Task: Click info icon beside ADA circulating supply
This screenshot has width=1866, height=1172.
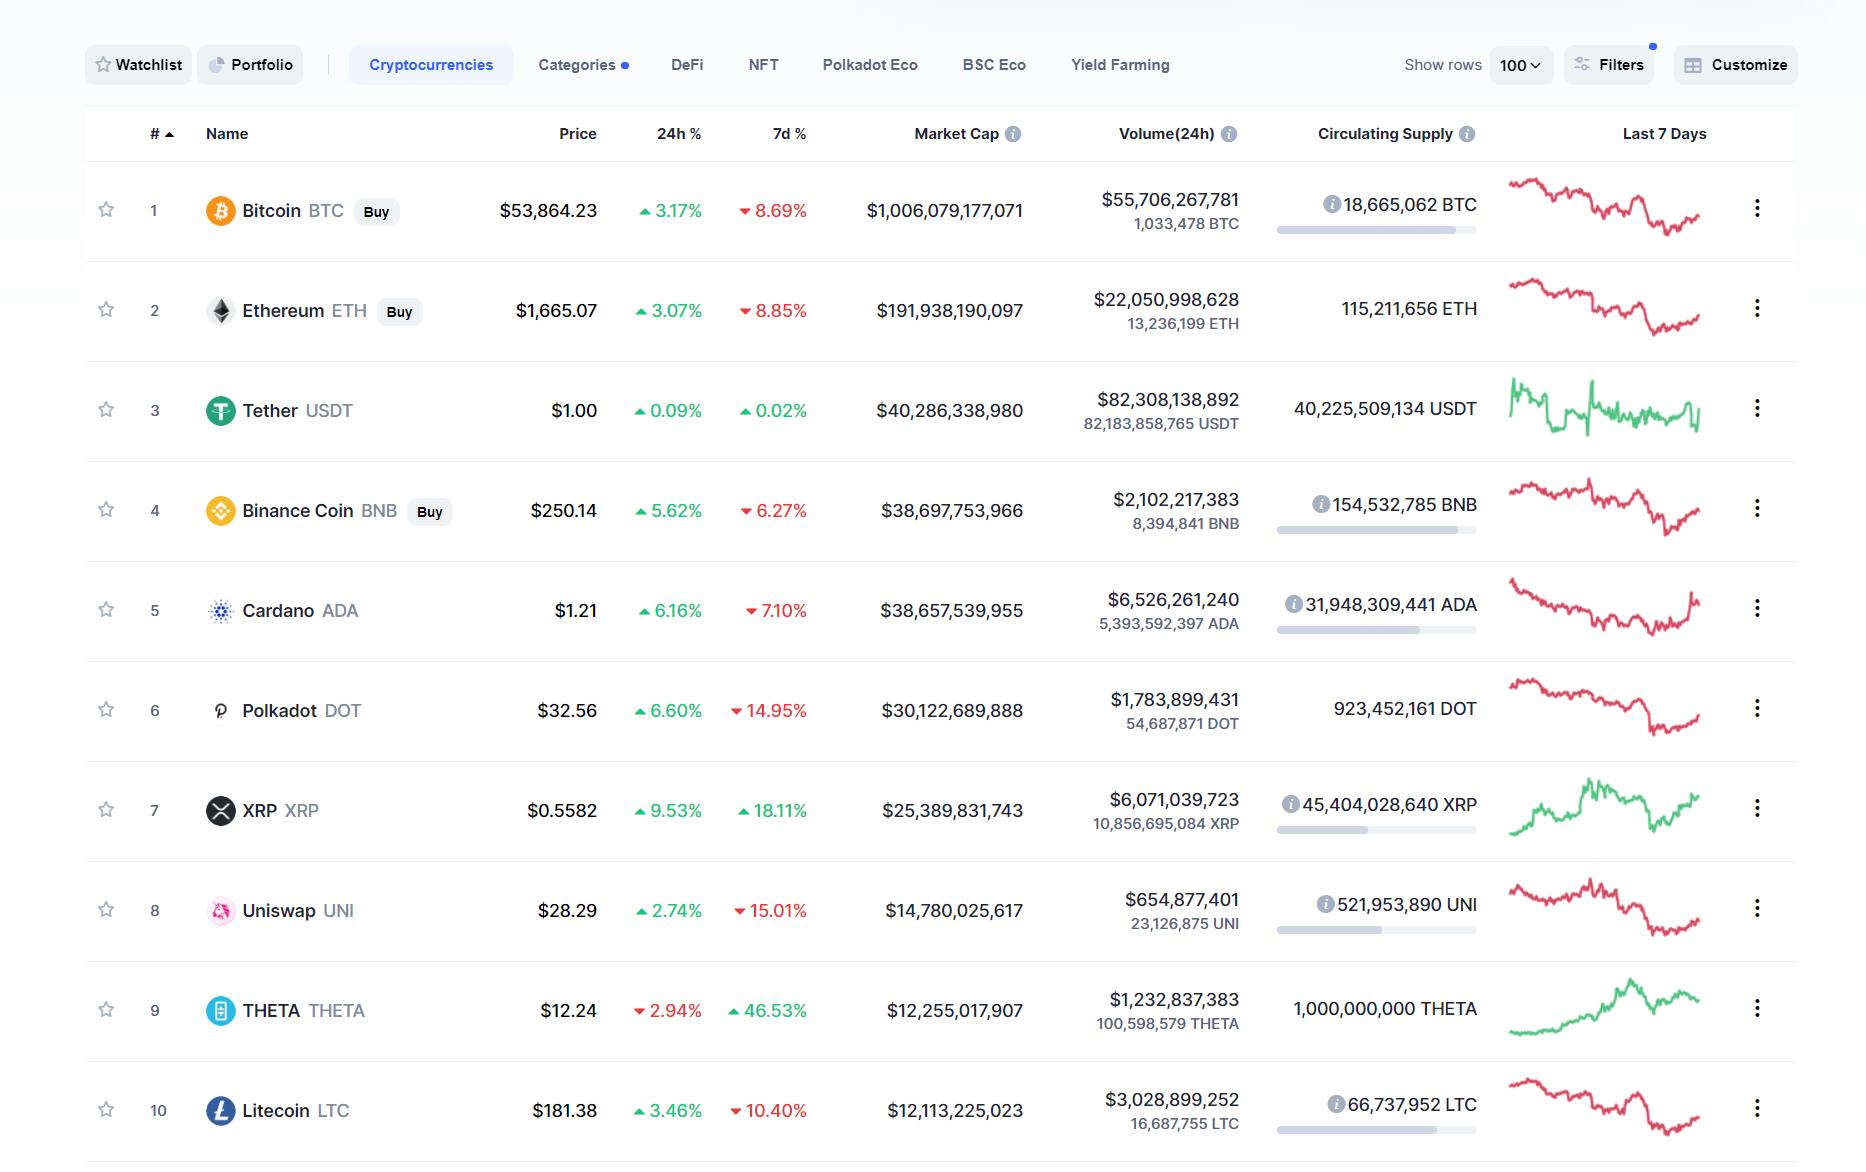Action: 1293,604
